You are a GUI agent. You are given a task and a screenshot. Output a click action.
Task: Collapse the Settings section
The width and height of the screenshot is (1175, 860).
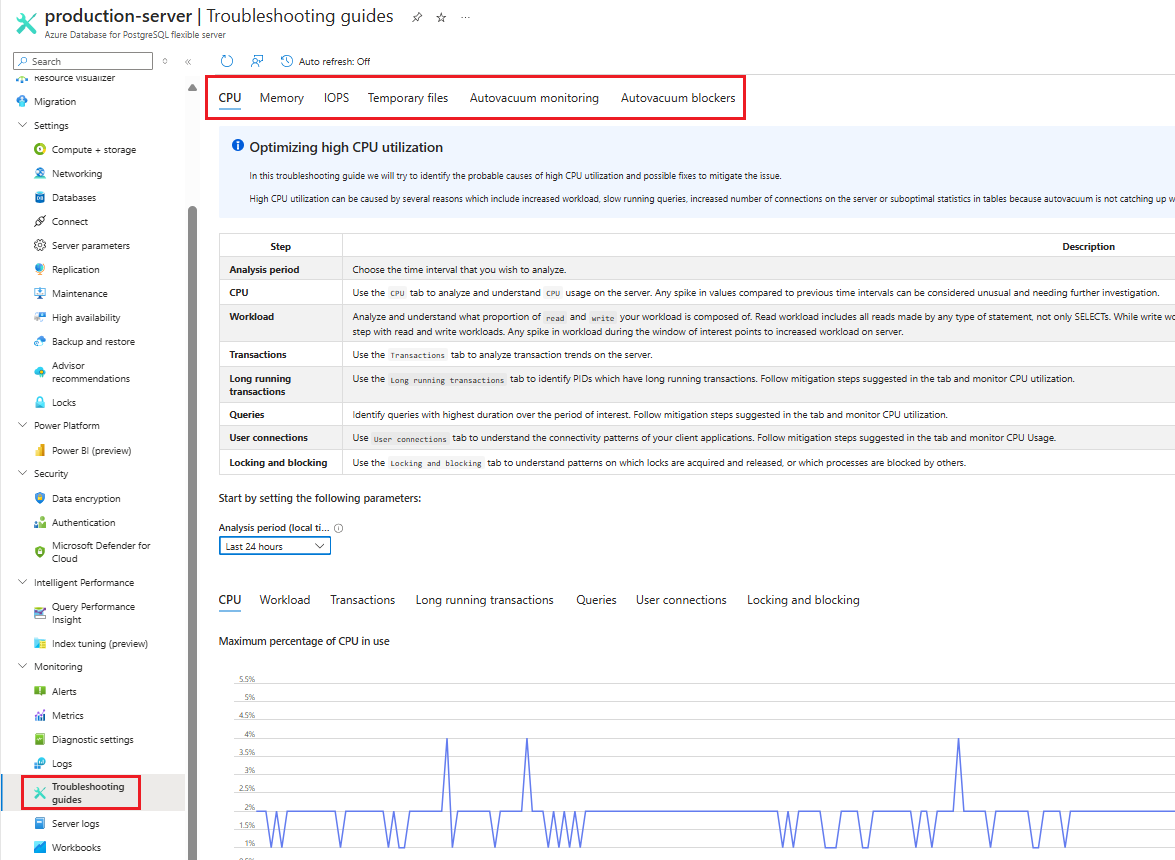(22, 125)
